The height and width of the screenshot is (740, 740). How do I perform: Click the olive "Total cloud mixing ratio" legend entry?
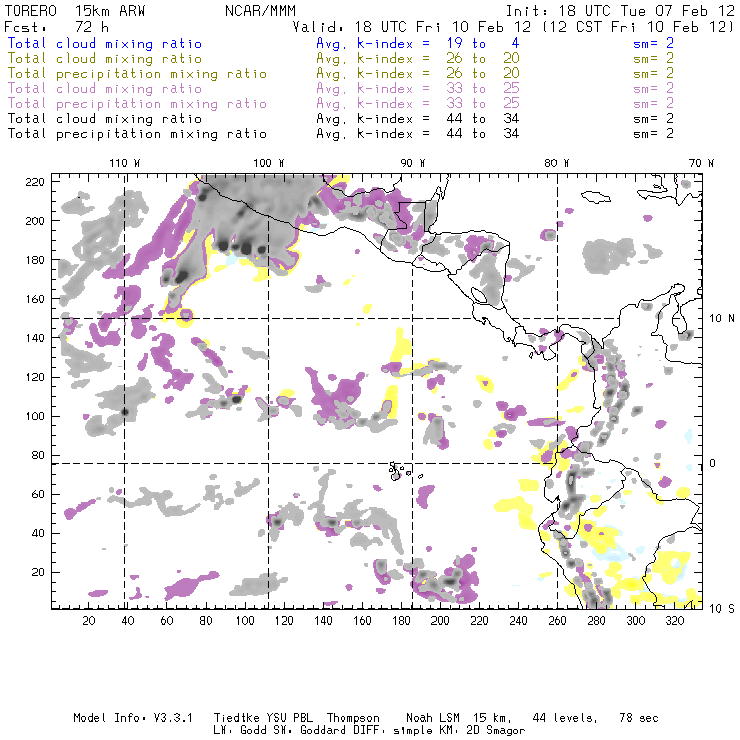tap(105, 59)
